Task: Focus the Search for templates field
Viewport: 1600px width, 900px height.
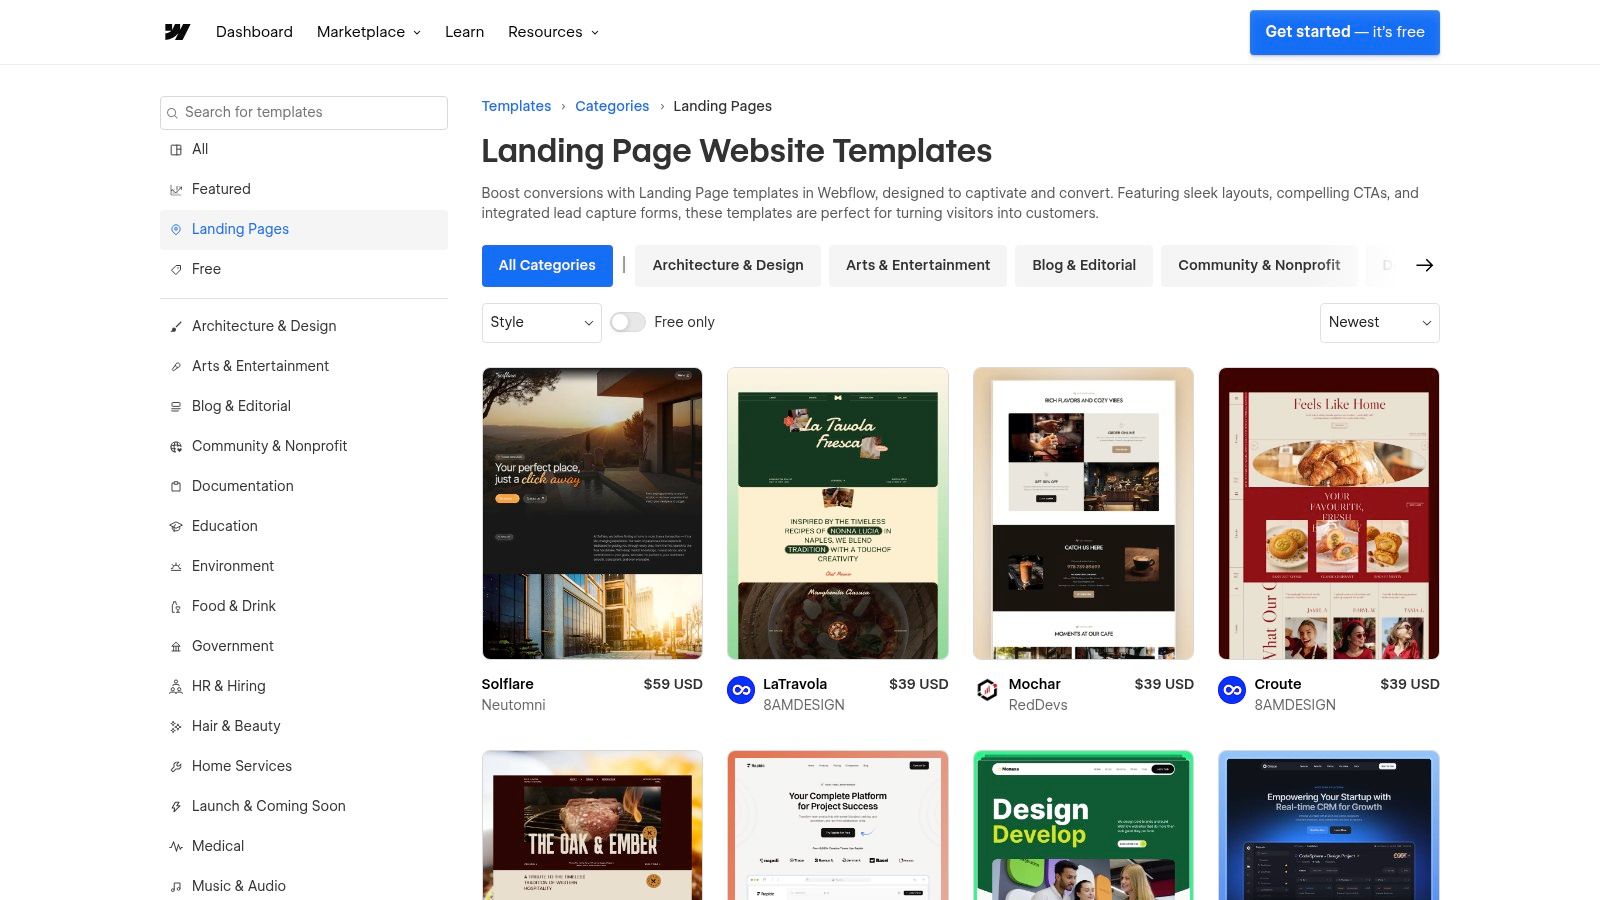Action: click(304, 113)
